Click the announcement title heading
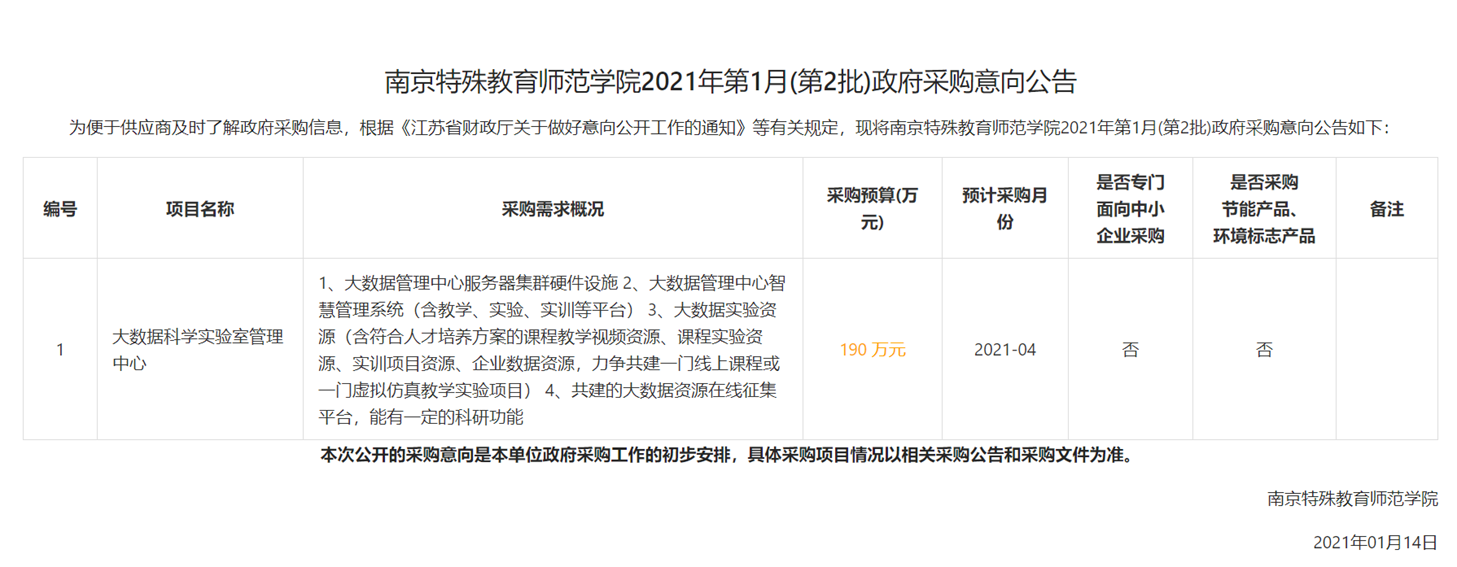 [x=730, y=81]
